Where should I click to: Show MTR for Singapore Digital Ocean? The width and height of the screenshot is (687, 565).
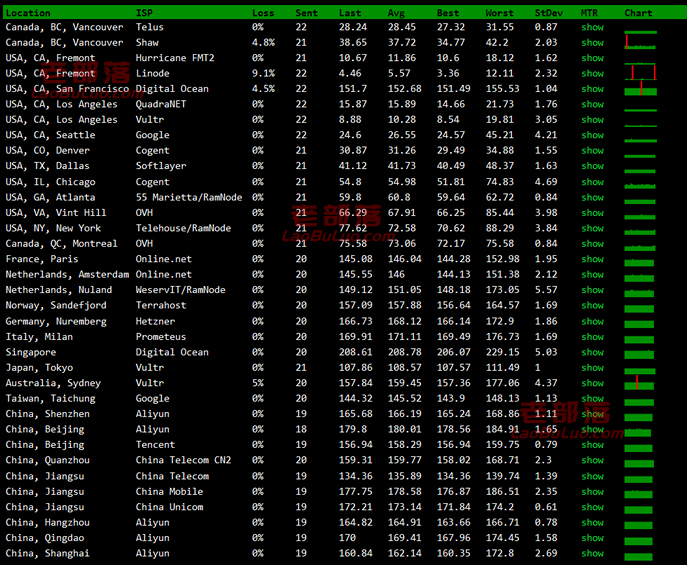click(592, 352)
